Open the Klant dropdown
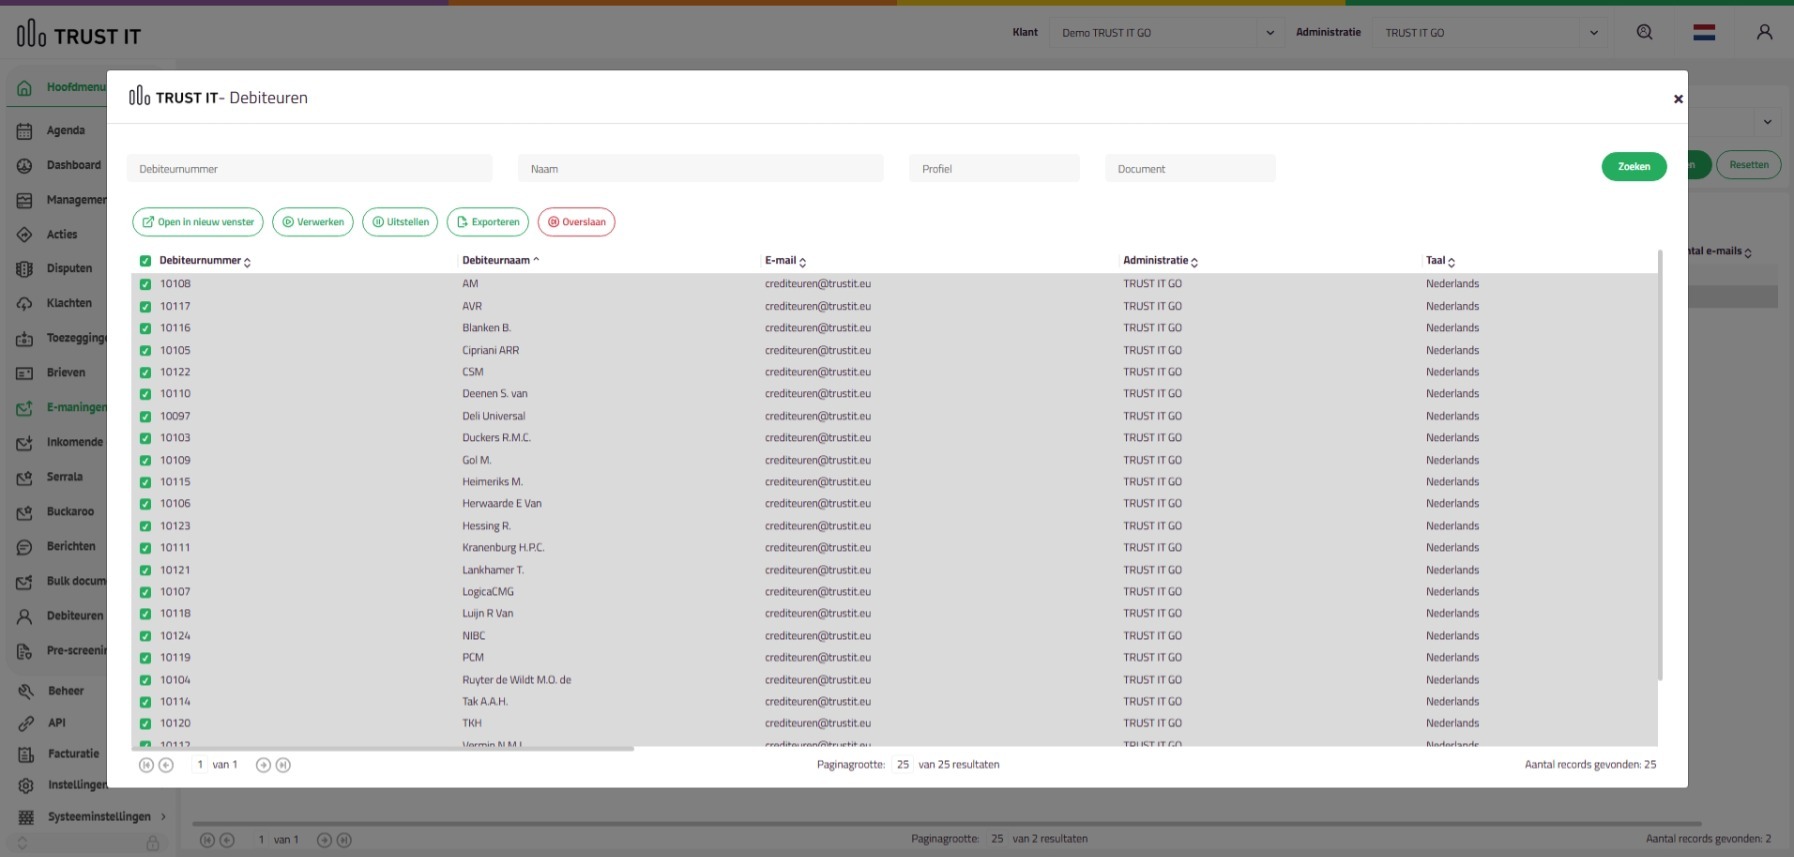Viewport: 1794px width, 857px height. pyautogui.click(x=1167, y=33)
